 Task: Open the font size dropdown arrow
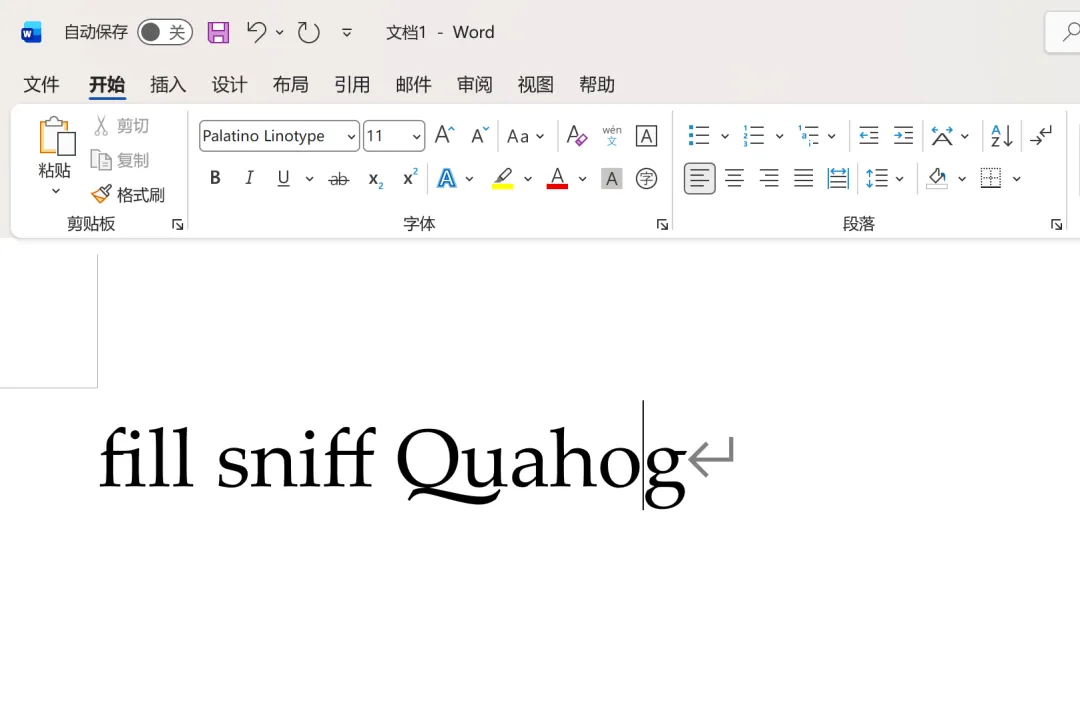point(416,136)
